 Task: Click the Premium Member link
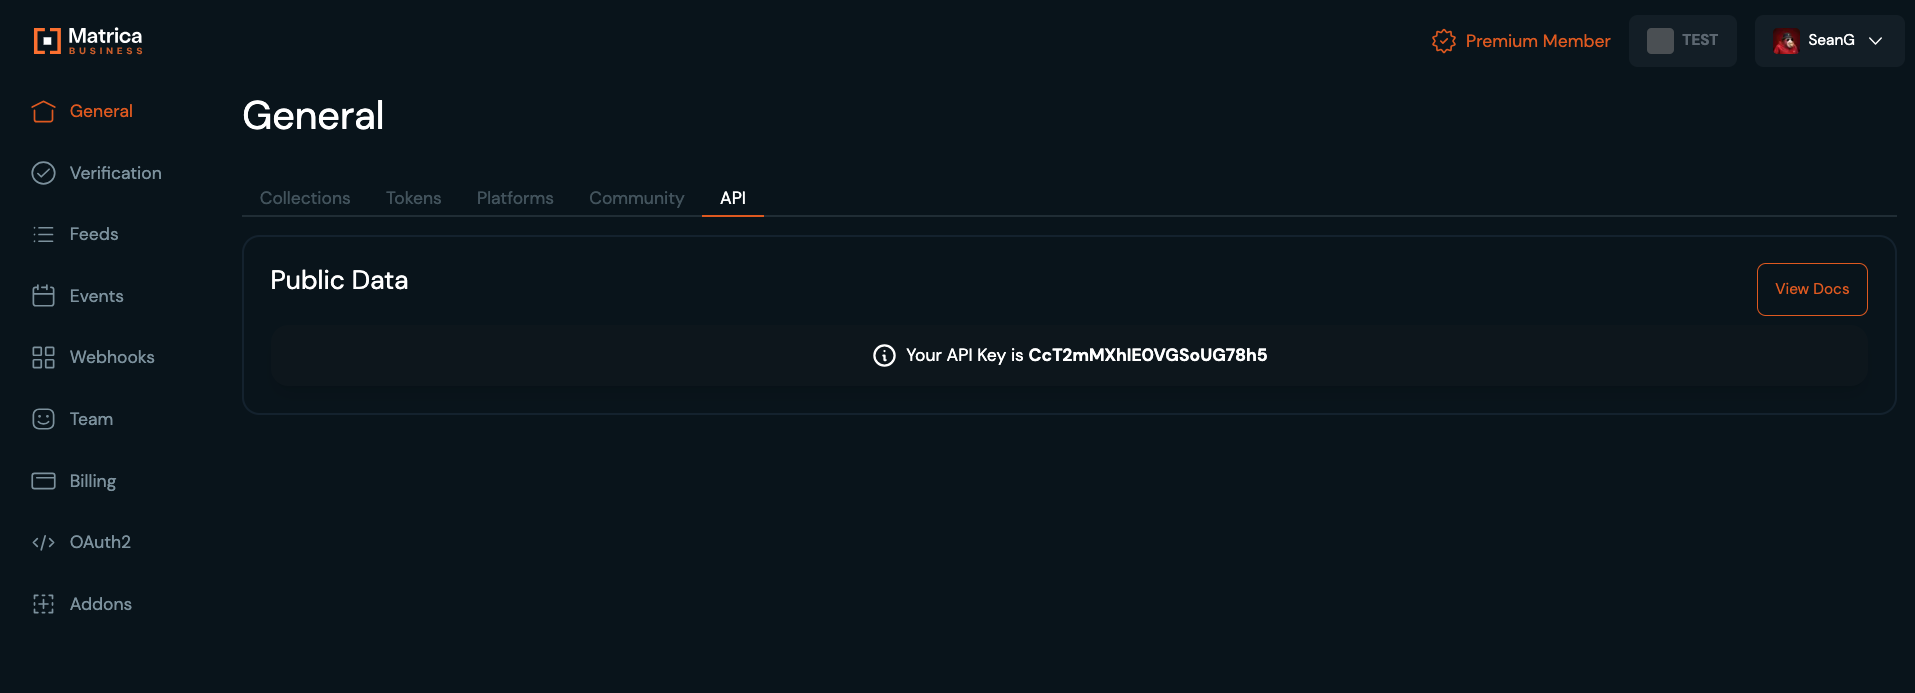(1521, 41)
